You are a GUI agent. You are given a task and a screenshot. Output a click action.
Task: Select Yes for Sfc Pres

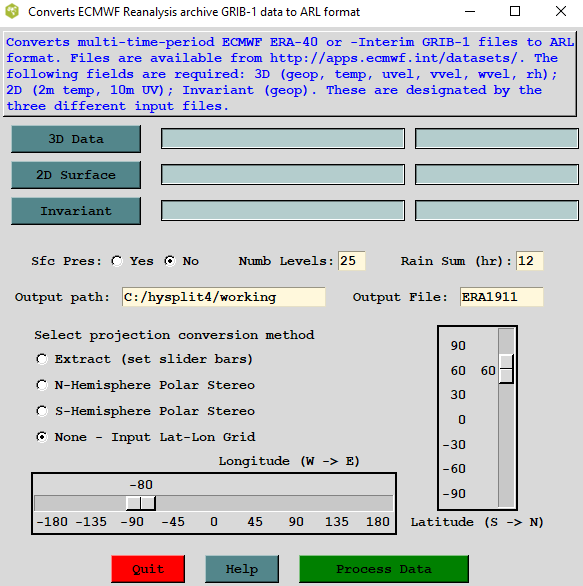pos(117,261)
